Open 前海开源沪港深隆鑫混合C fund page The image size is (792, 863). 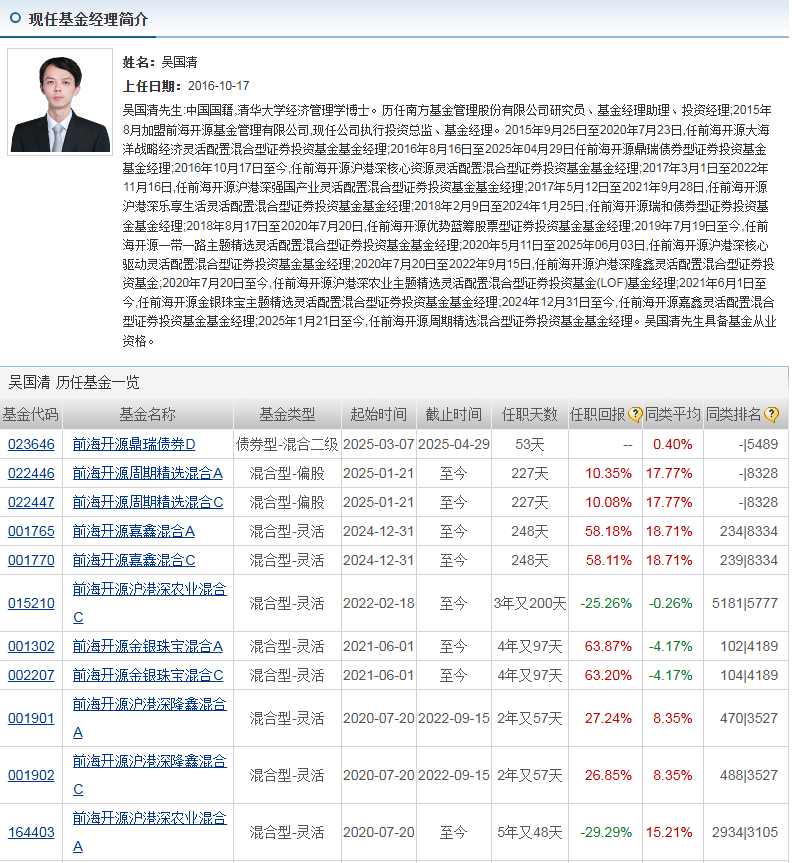[x=150, y=775]
